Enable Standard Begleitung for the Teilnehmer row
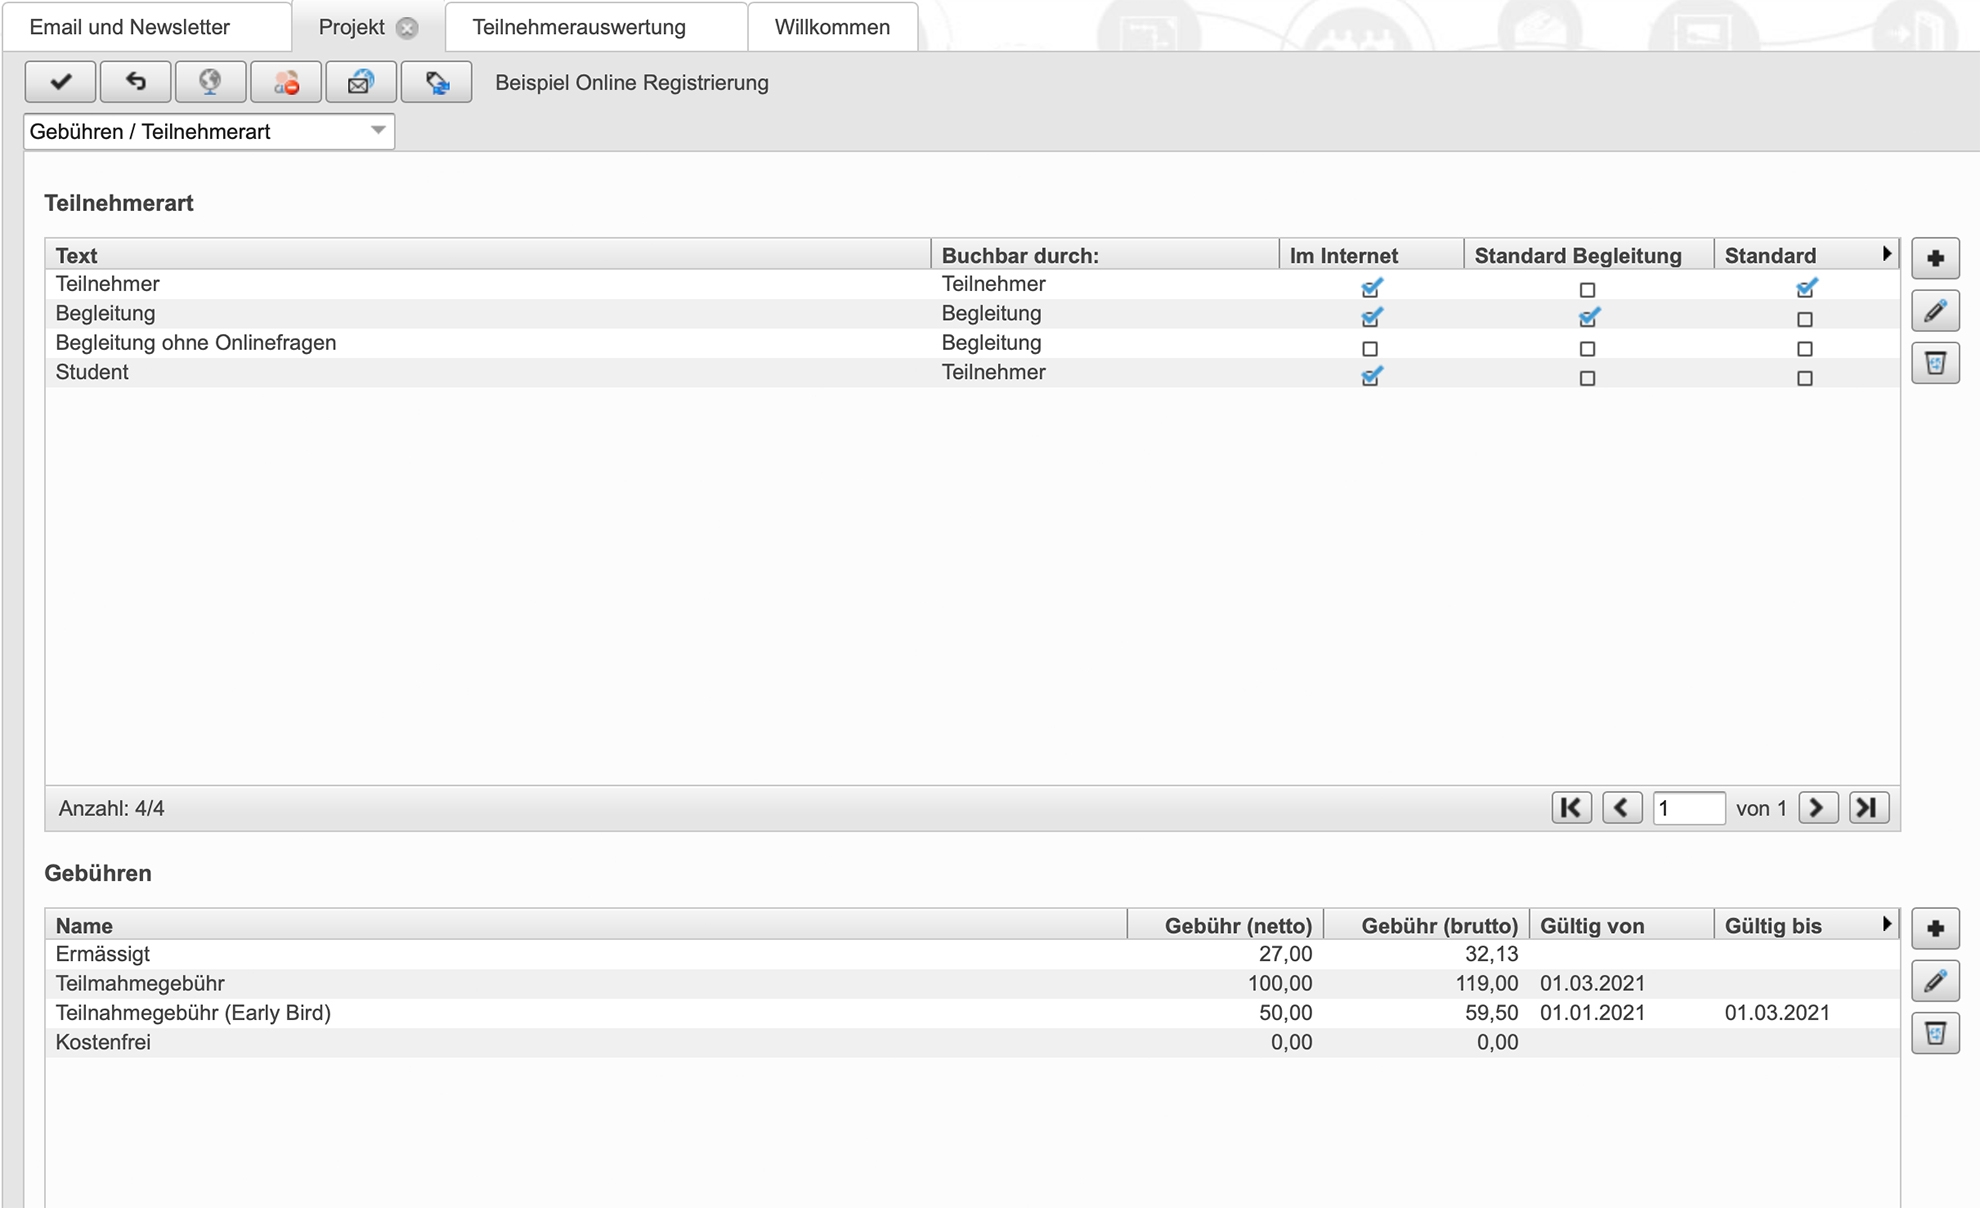 tap(1587, 290)
